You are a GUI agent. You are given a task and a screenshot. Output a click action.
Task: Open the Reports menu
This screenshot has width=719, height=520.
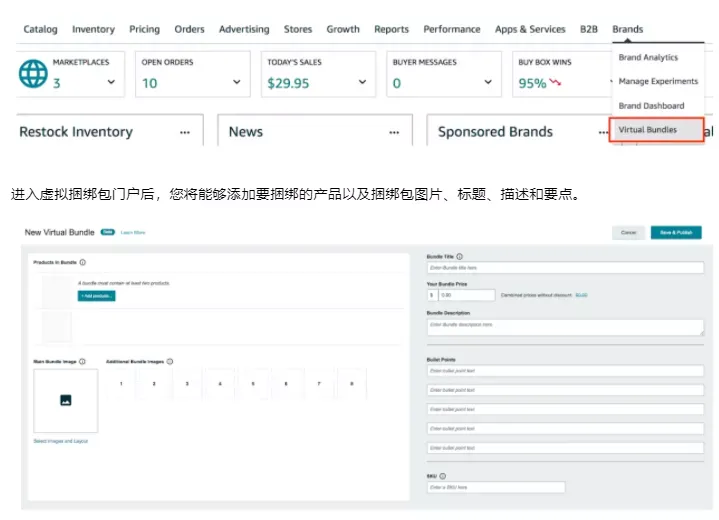click(x=391, y=29)
